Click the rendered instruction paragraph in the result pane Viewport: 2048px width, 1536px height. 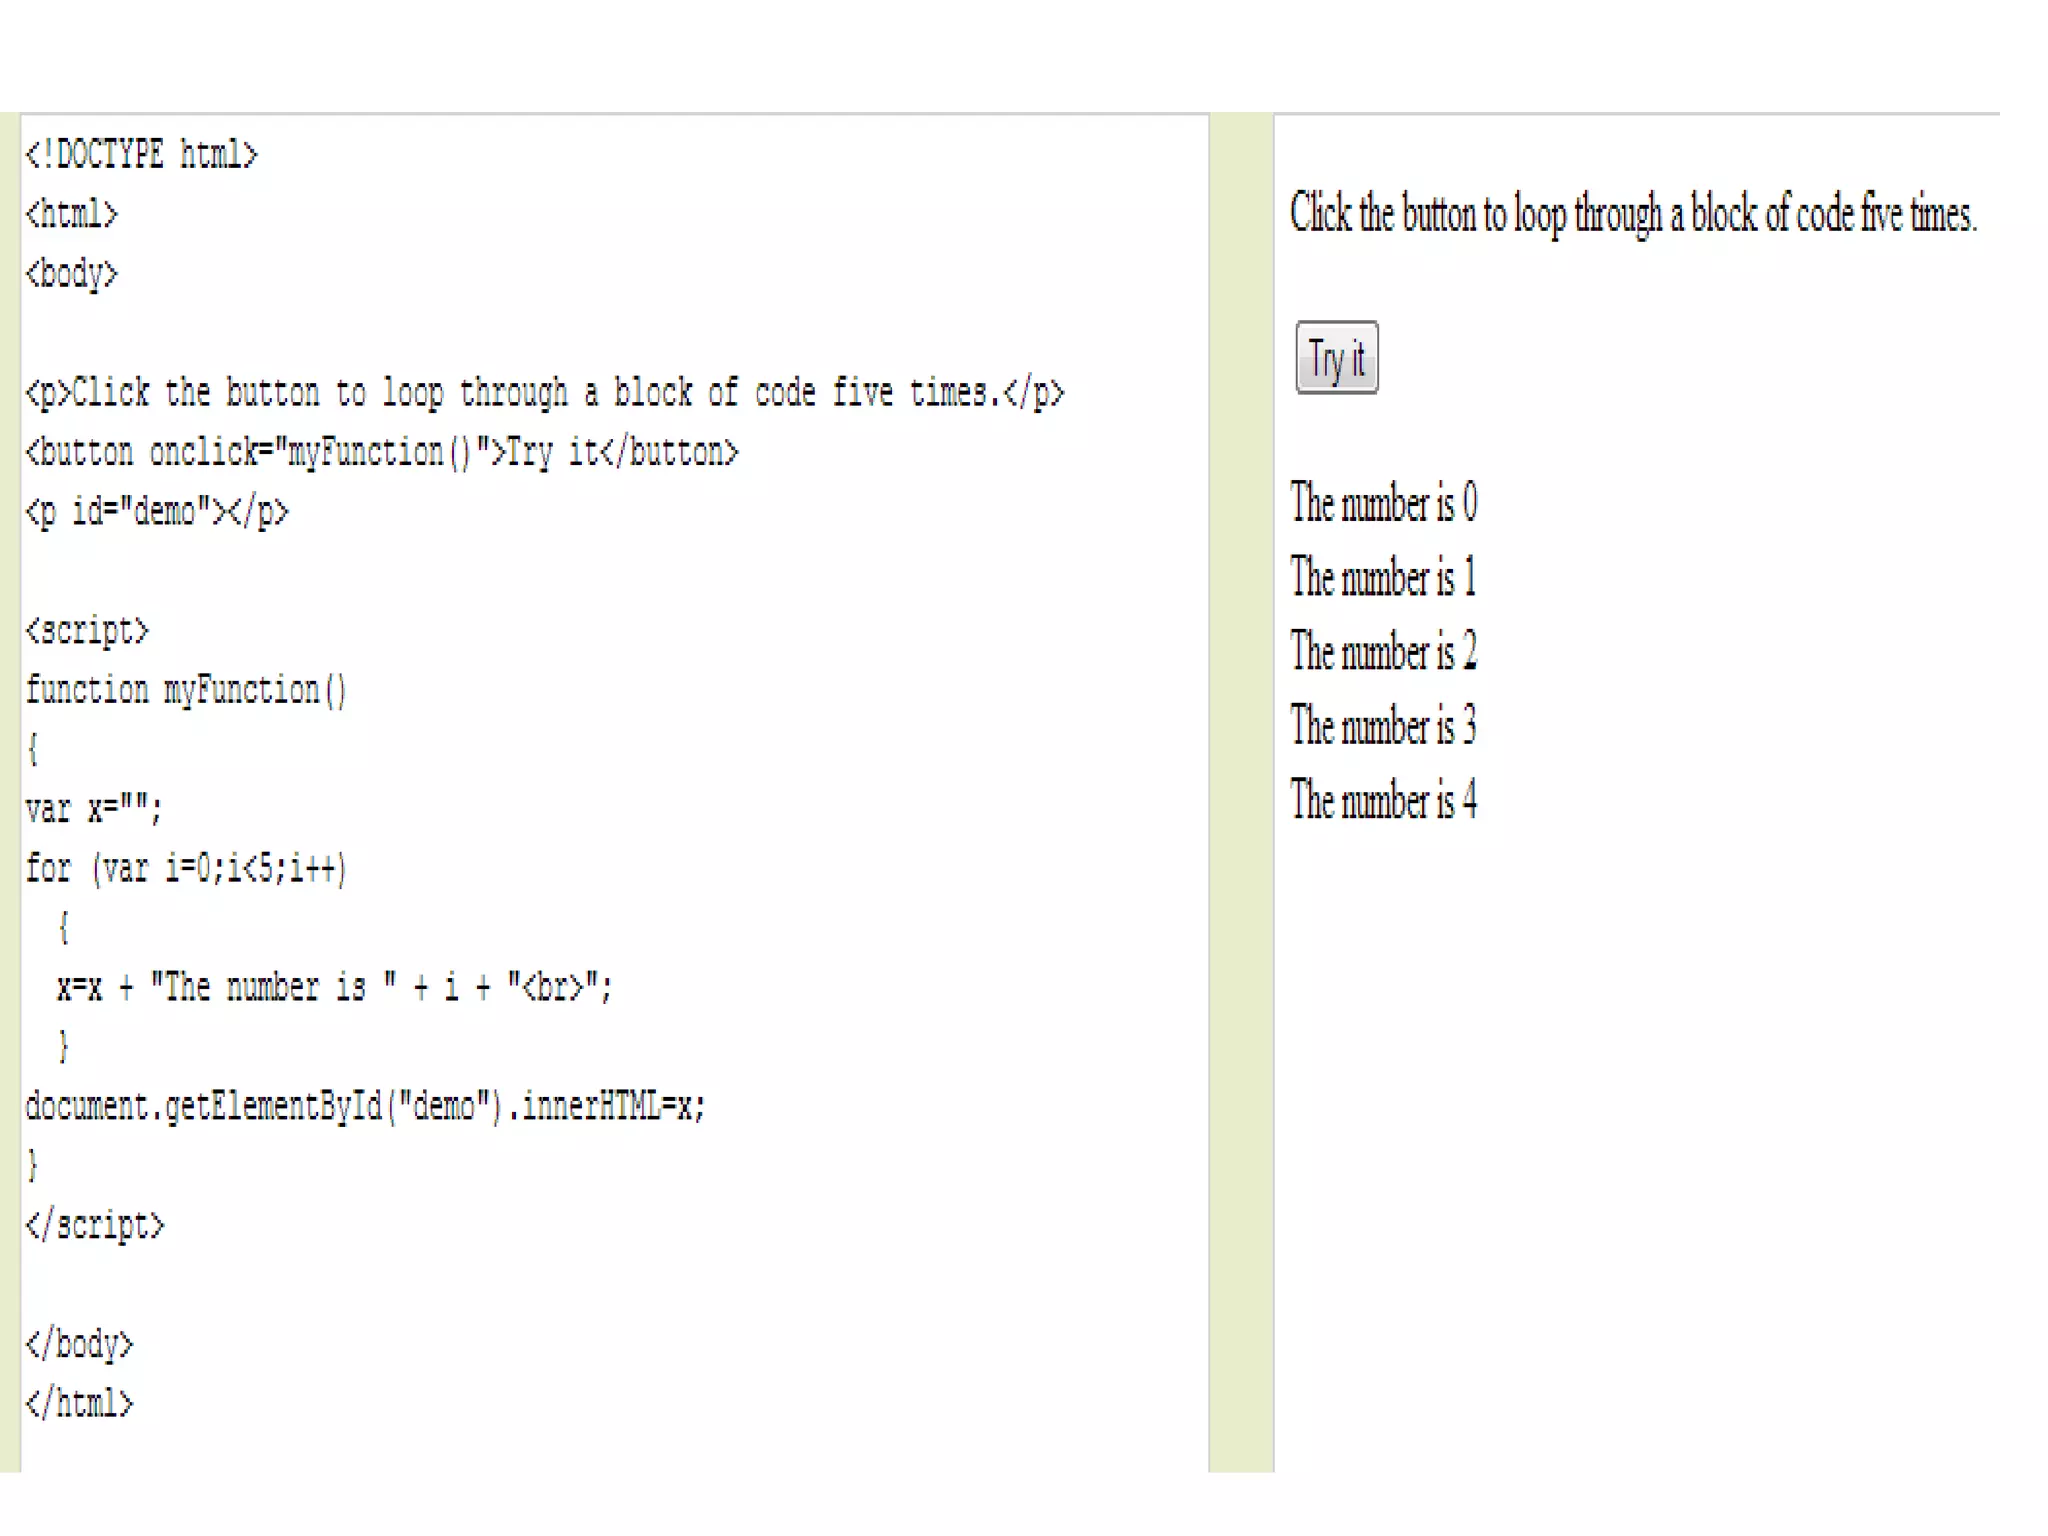[1634, 214]
